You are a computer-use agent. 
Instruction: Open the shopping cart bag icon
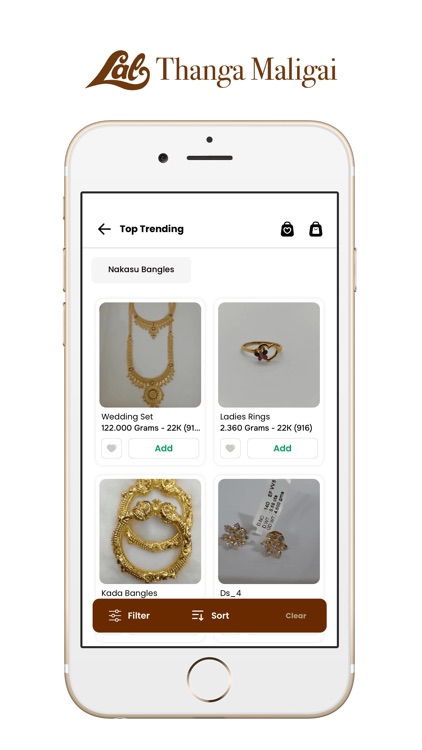[x=316, y=229]
